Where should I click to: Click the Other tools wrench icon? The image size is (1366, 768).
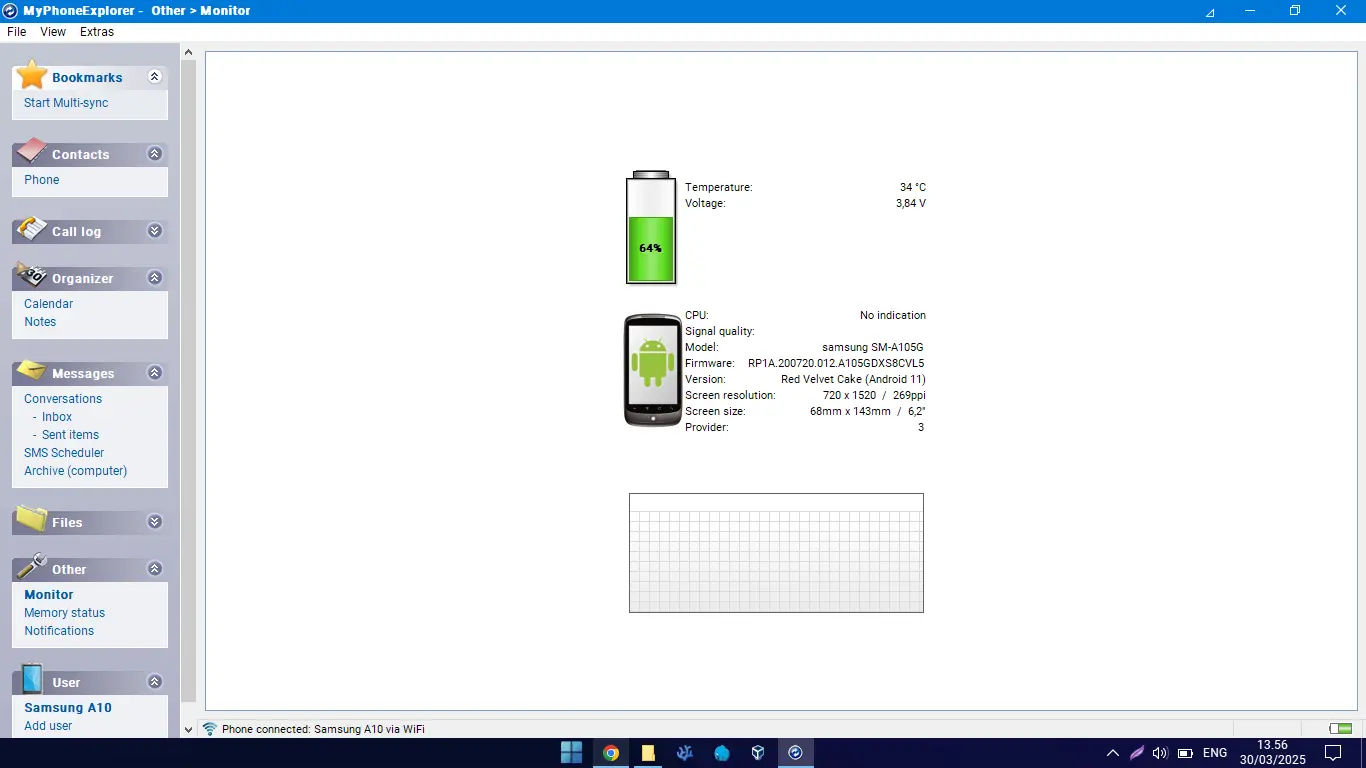[x=32, y=566]
